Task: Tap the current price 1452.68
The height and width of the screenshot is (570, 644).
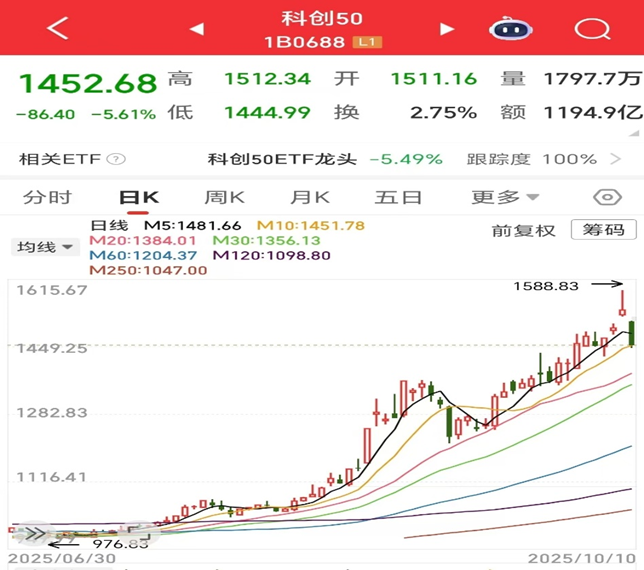Action: pyautogui.click(x=88, y=83)
